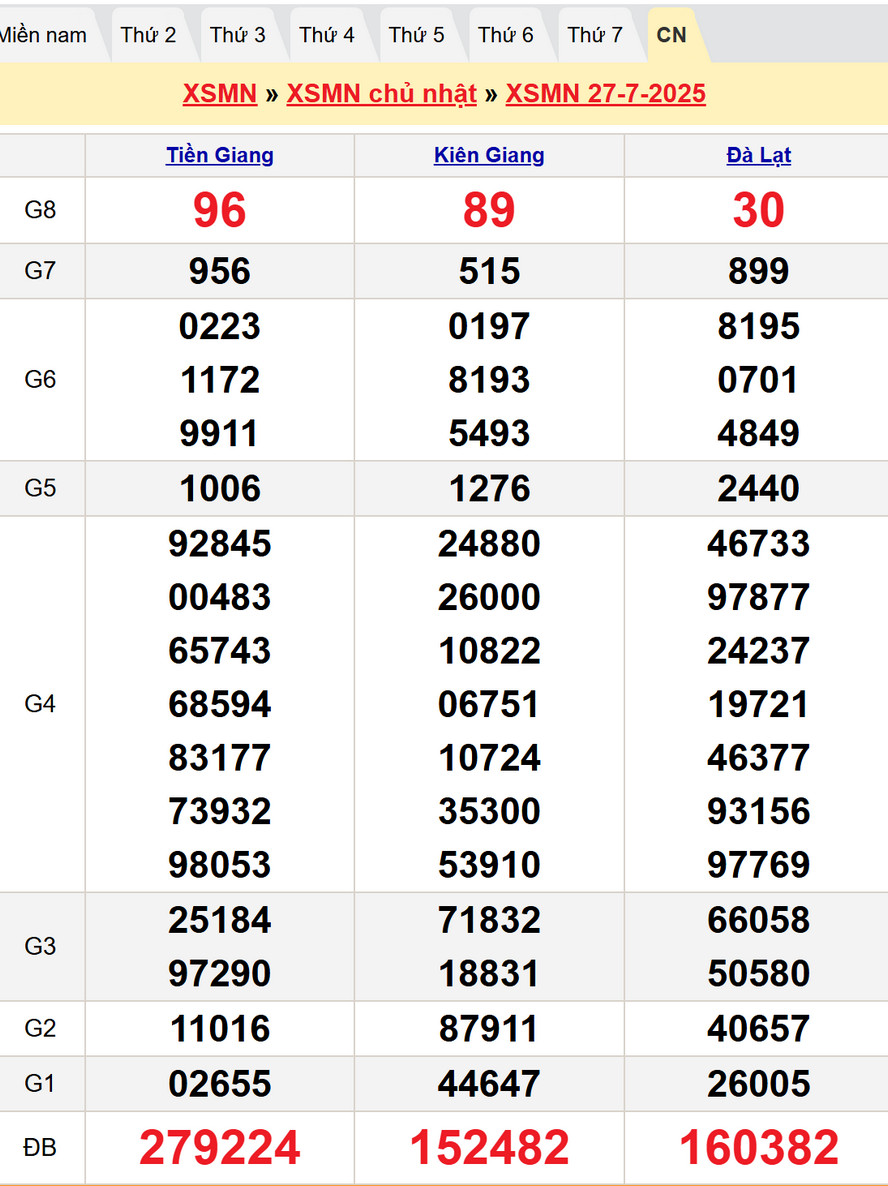Click the Đà Lạt header link
This screenshot has height=1186, width=888.
[758, 155]
